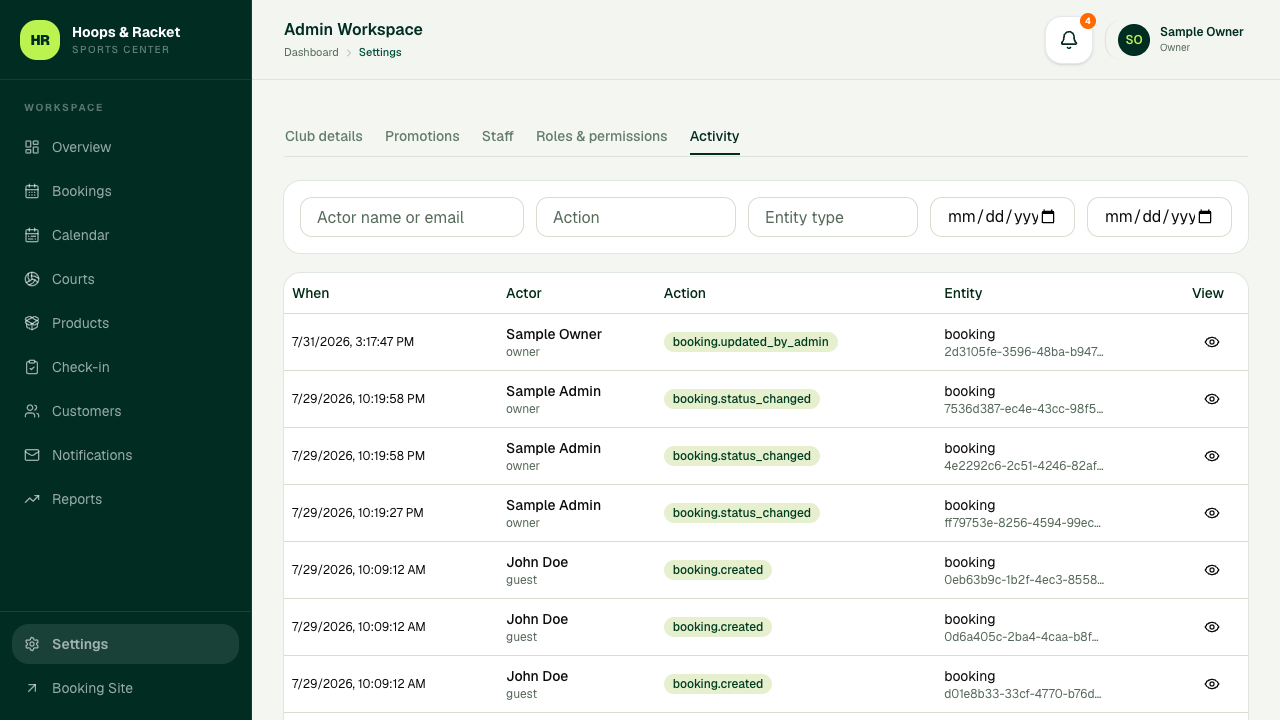This screenshot has width=1280, height=720.
Task: Select the Activity tab
Action: pyautogui.click(x=715, y=136)
